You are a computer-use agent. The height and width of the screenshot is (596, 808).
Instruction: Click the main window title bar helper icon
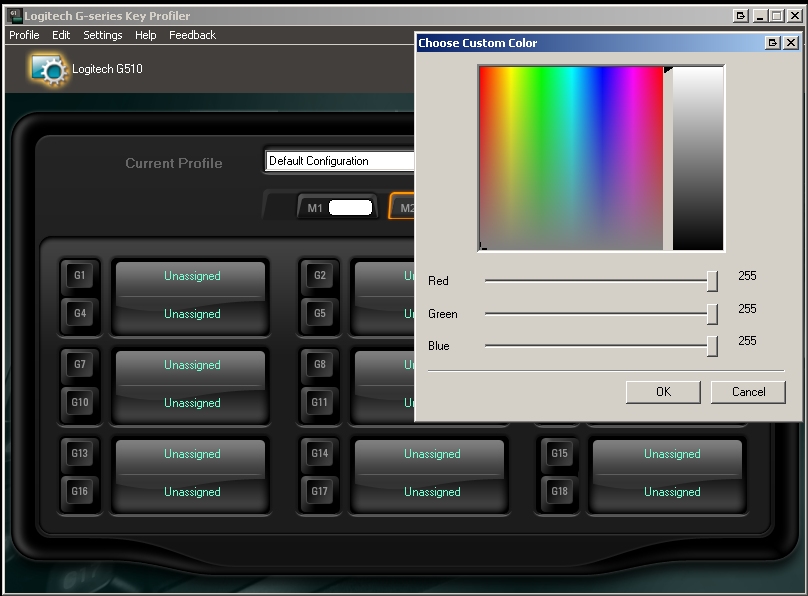(740, 16)
